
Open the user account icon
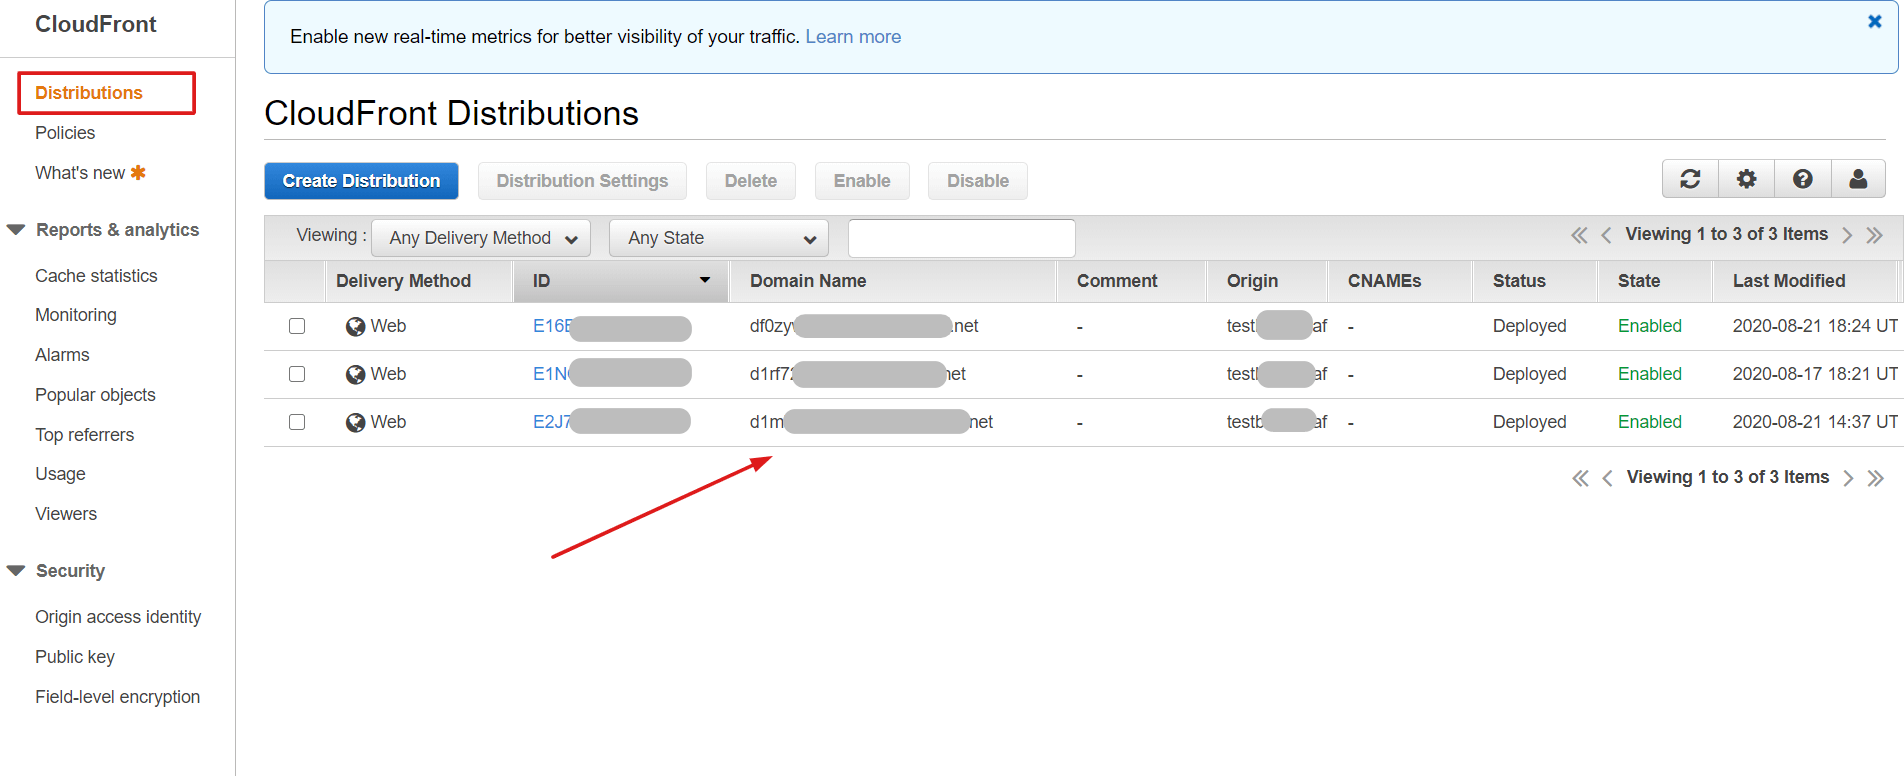click(x=1858, y=179)
